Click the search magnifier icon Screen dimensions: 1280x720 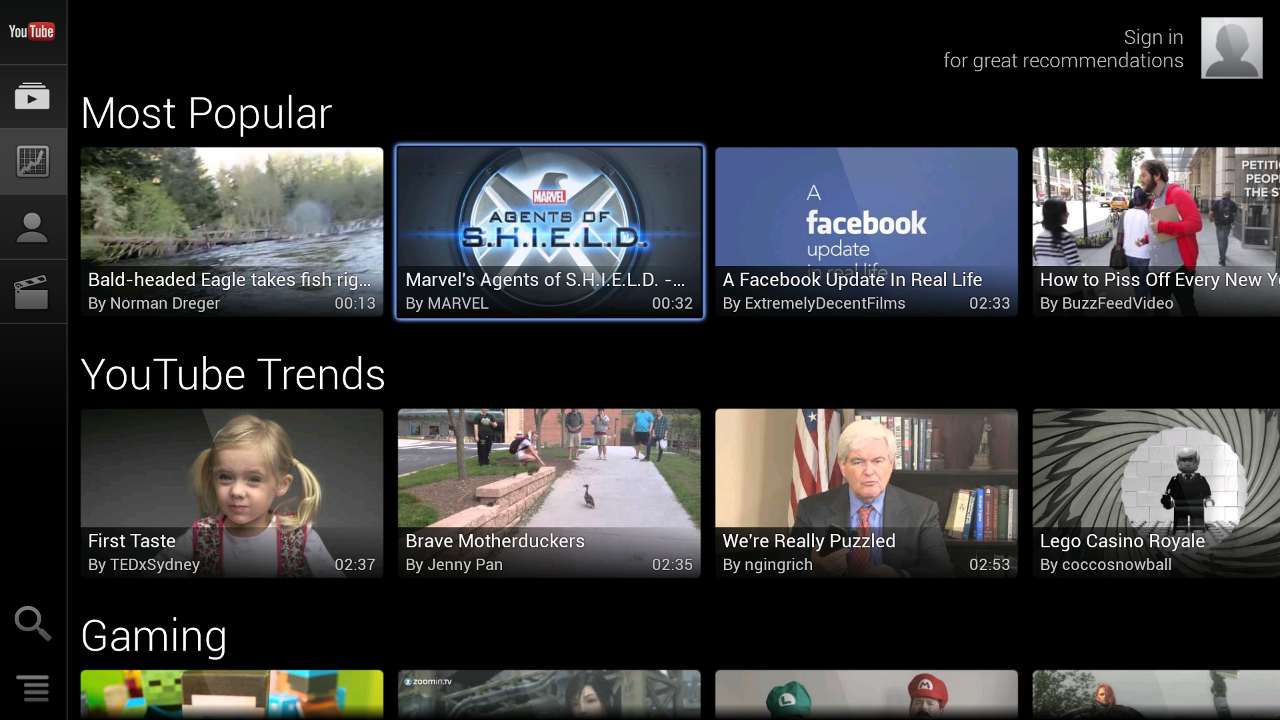click(32, 623)
